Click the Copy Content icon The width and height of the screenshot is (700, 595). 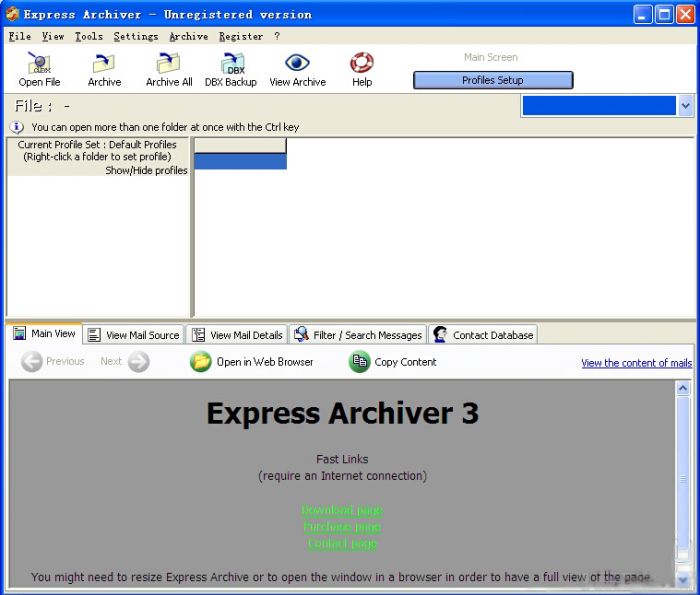pos(359,362)
